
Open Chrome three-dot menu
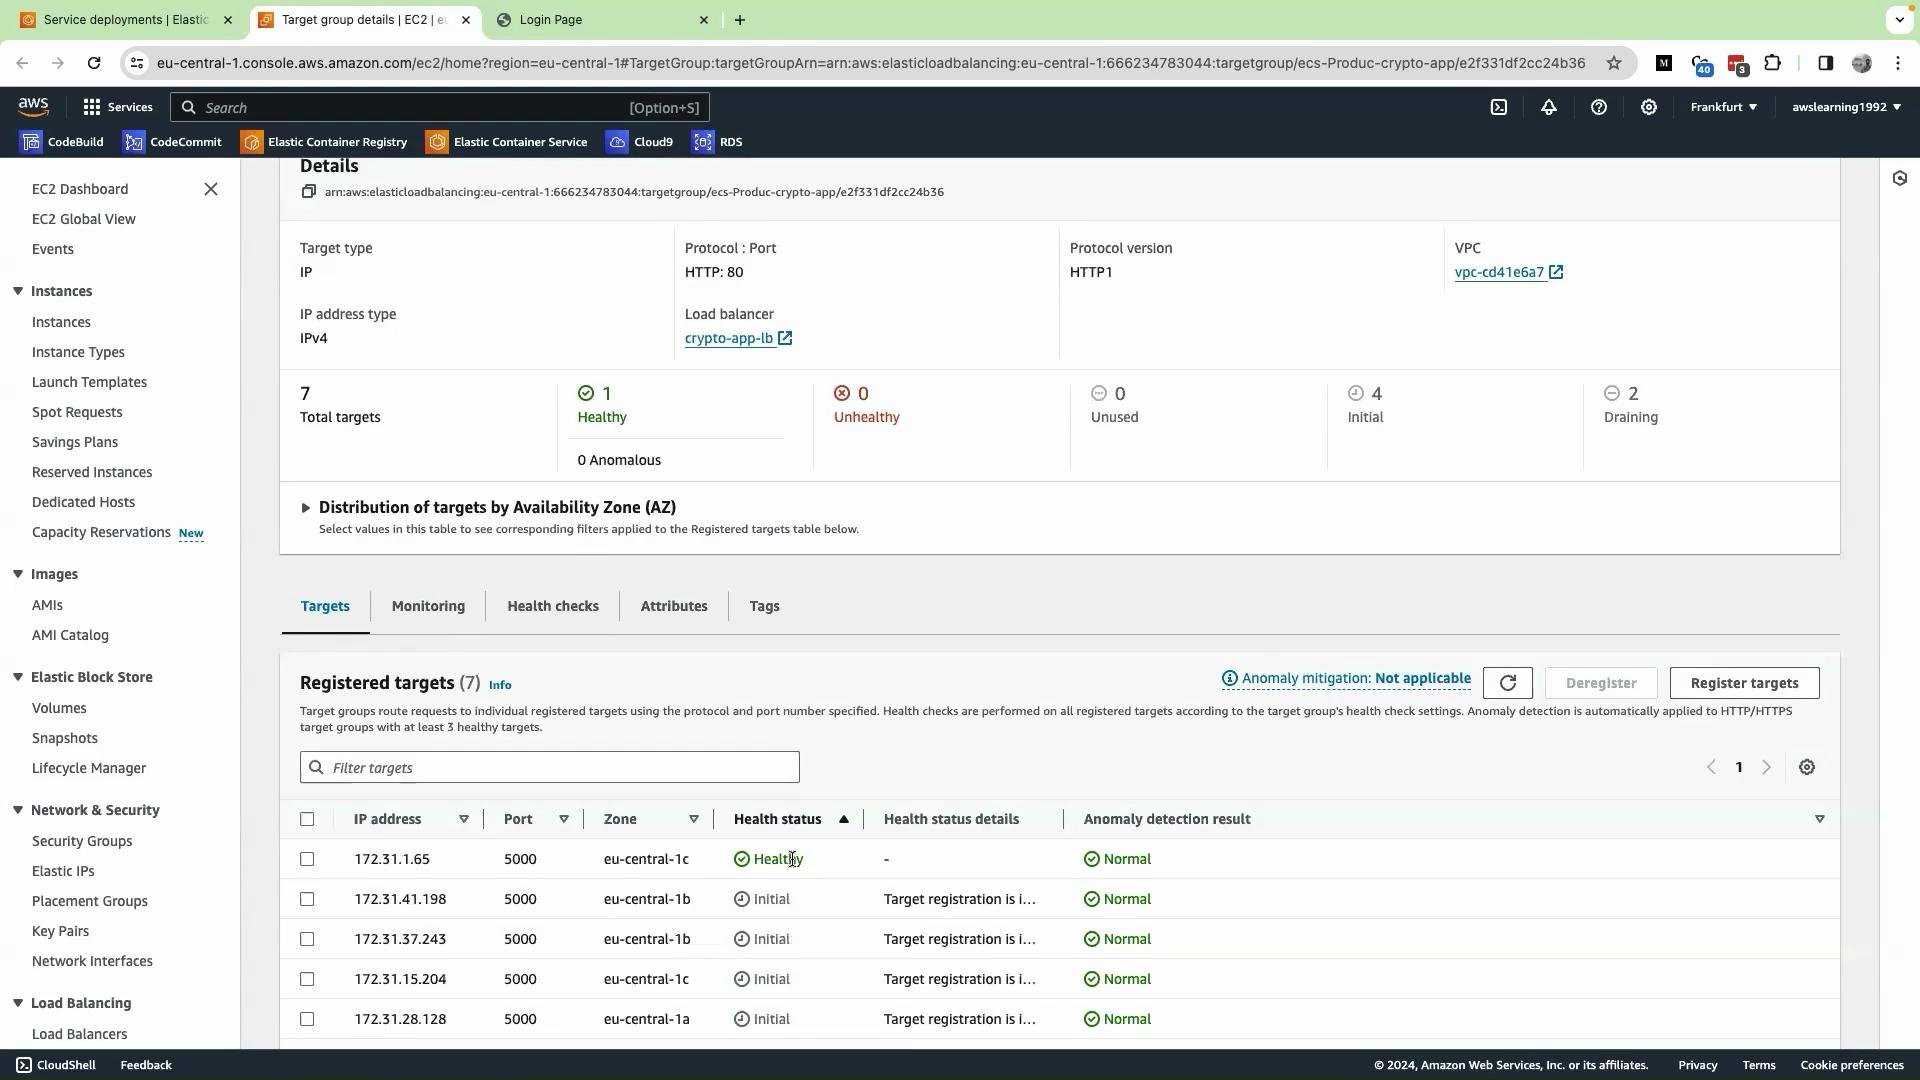[x=1898, y=63]
